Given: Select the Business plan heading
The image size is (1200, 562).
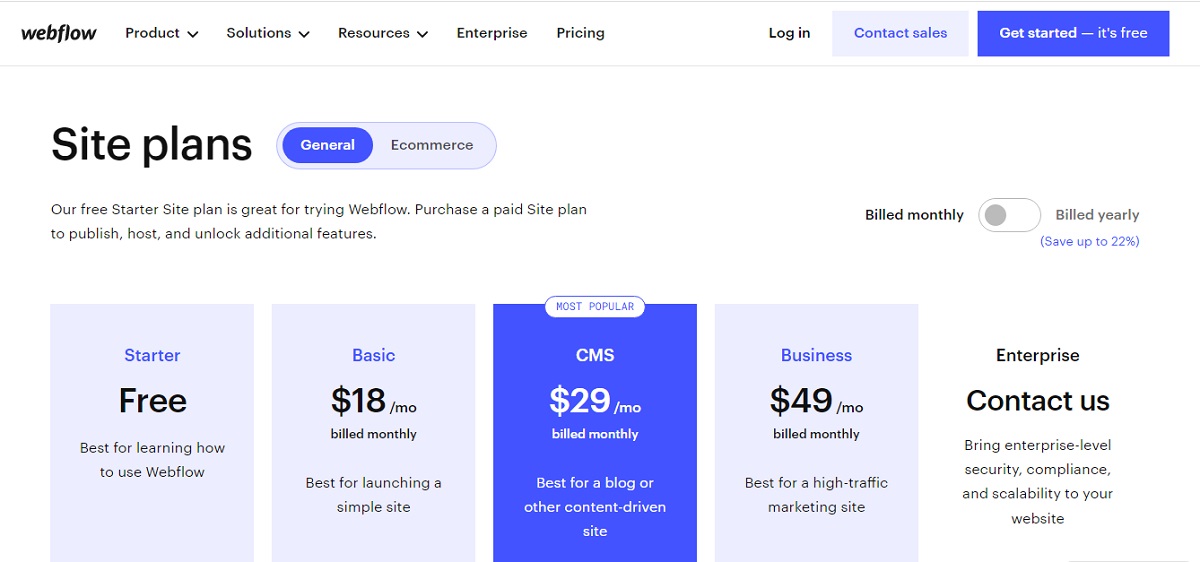Looking at the screenshot, I should point(816,355).
